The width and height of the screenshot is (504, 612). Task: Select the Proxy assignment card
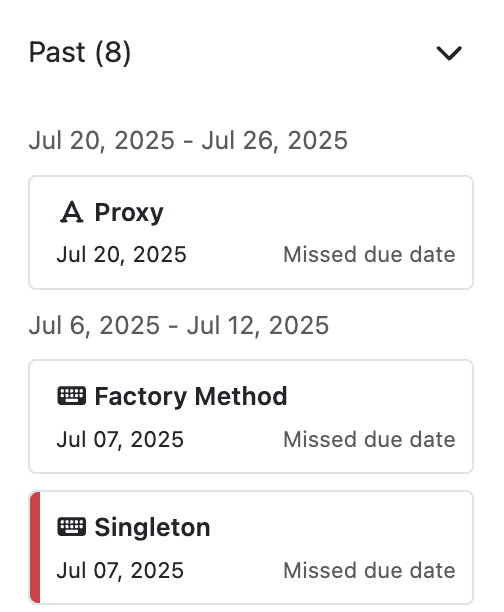251,233
